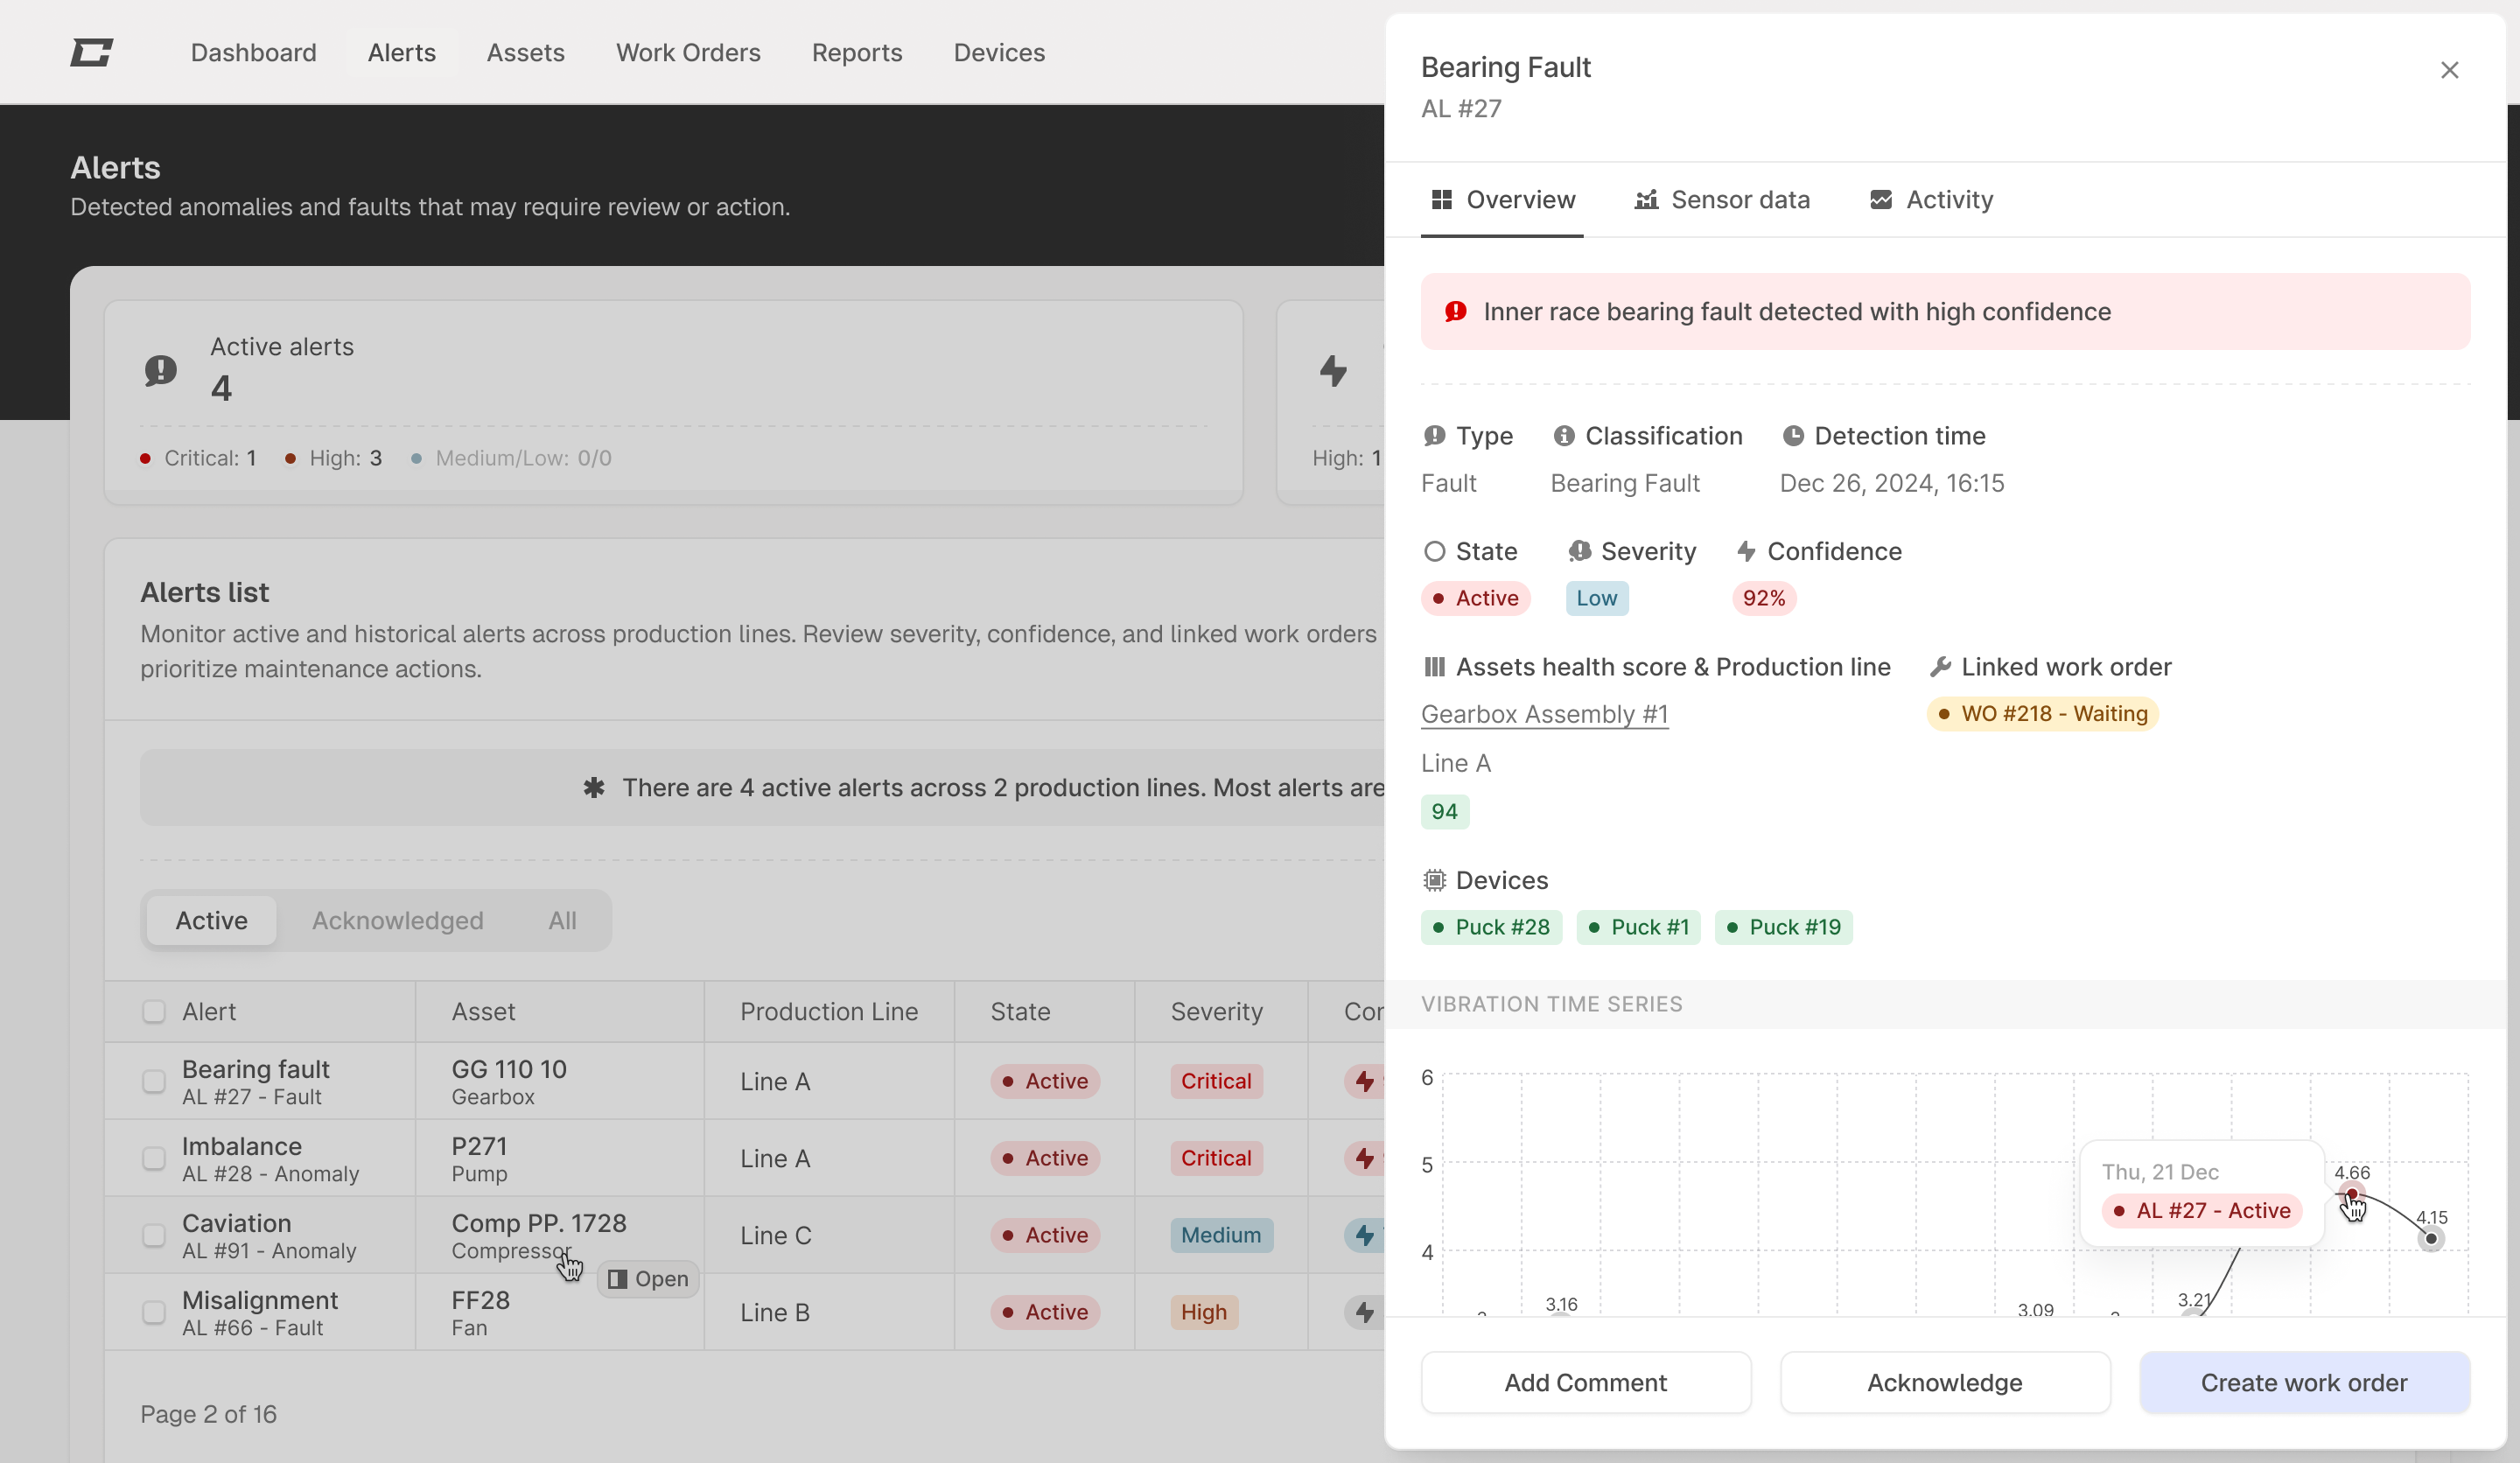Click the confidence bolt icon in Caviation row
Image resolution: width=2520 pixels, height=1463 pixels.
tap(1364, 1235)
